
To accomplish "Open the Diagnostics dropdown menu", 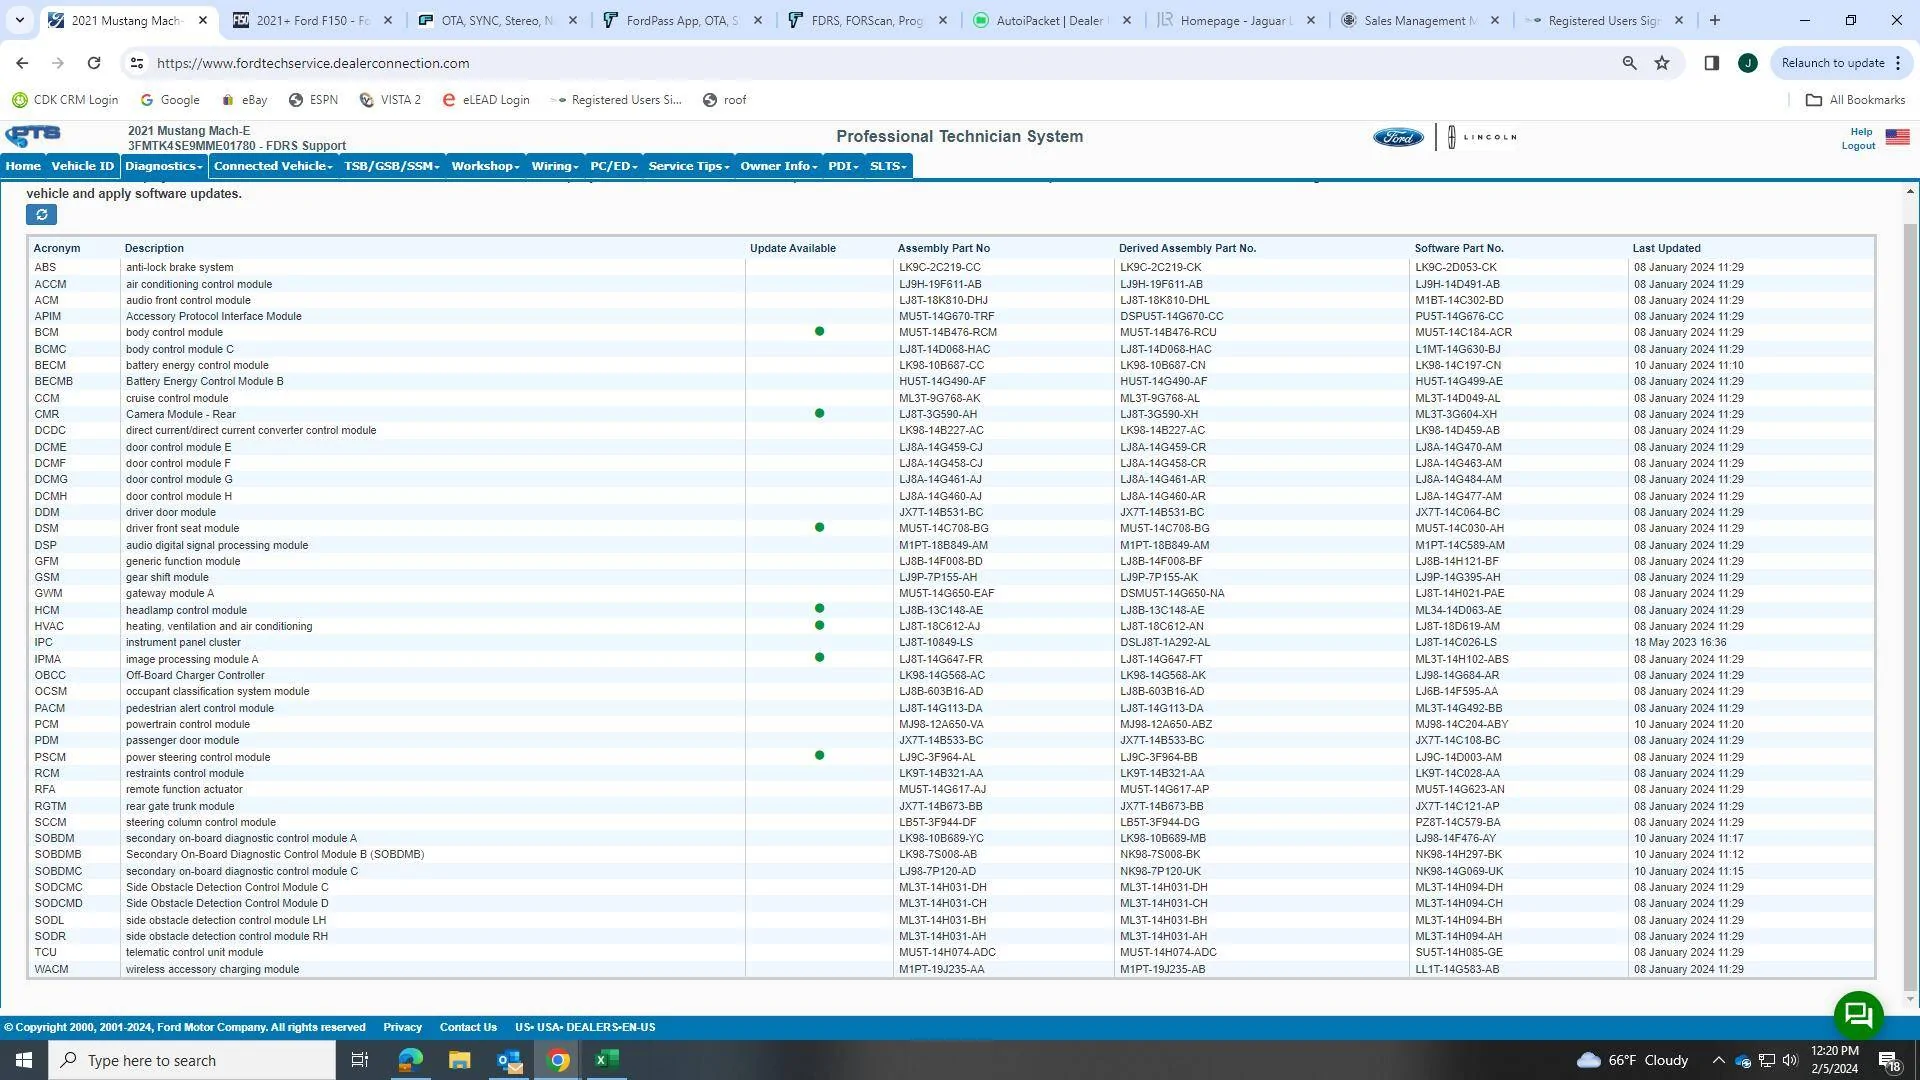I will coord(164,166).
